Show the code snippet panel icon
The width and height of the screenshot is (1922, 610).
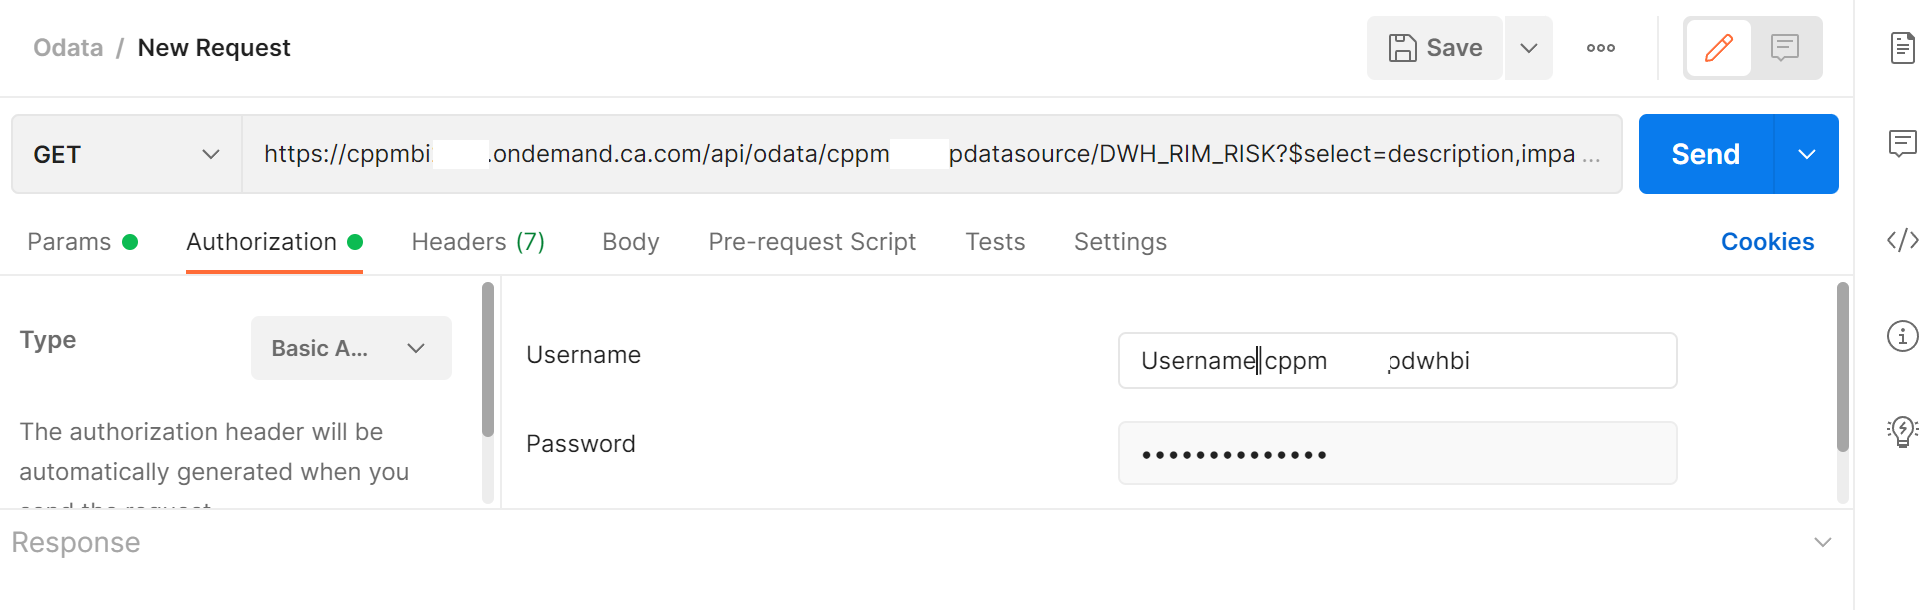[1902, 240]
